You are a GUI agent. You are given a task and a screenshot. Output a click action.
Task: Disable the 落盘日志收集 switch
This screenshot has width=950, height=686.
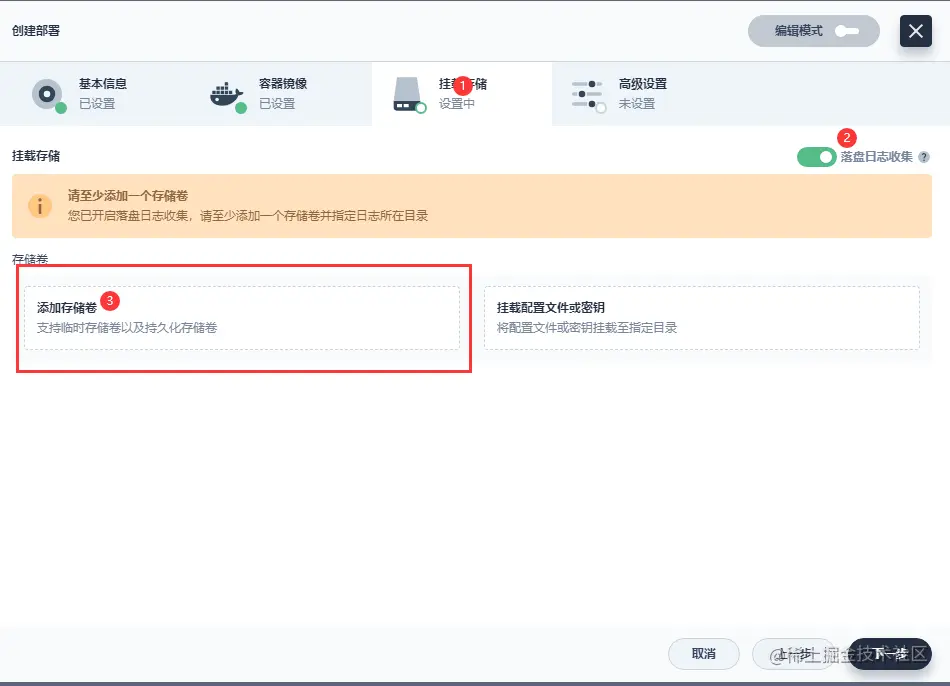[816, 157]
